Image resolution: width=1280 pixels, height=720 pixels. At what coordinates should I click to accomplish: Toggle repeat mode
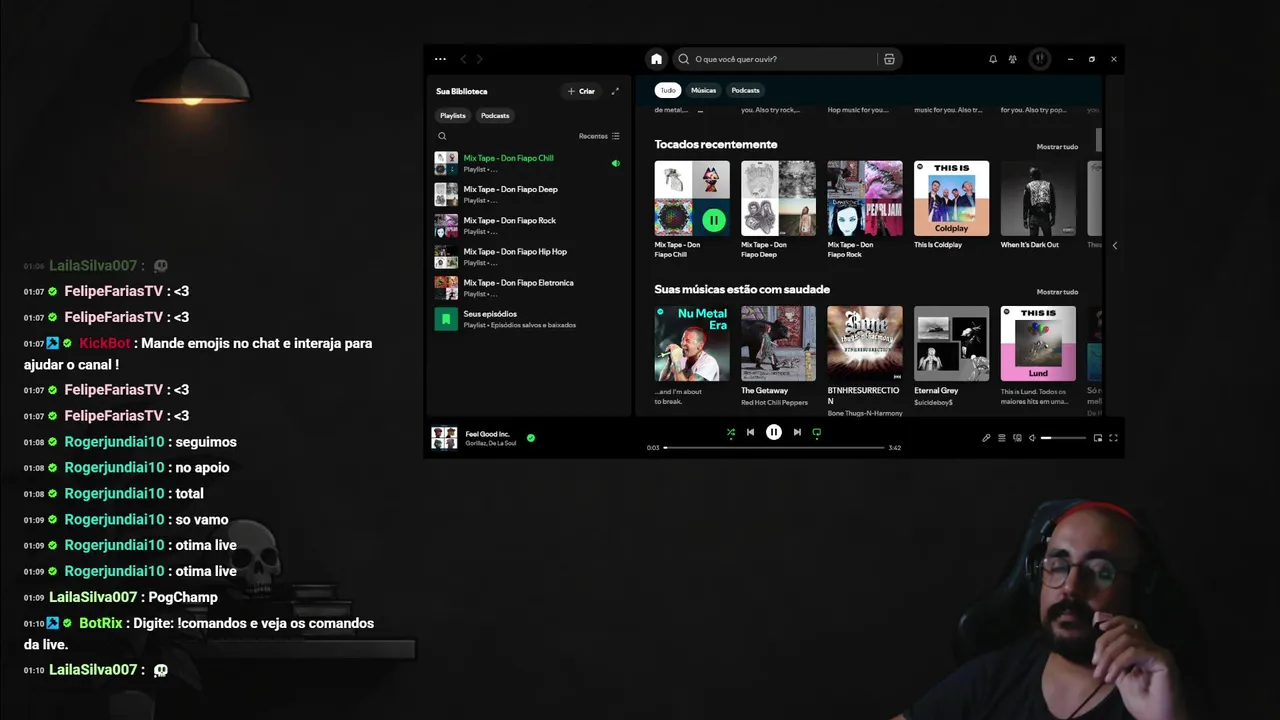817,432
